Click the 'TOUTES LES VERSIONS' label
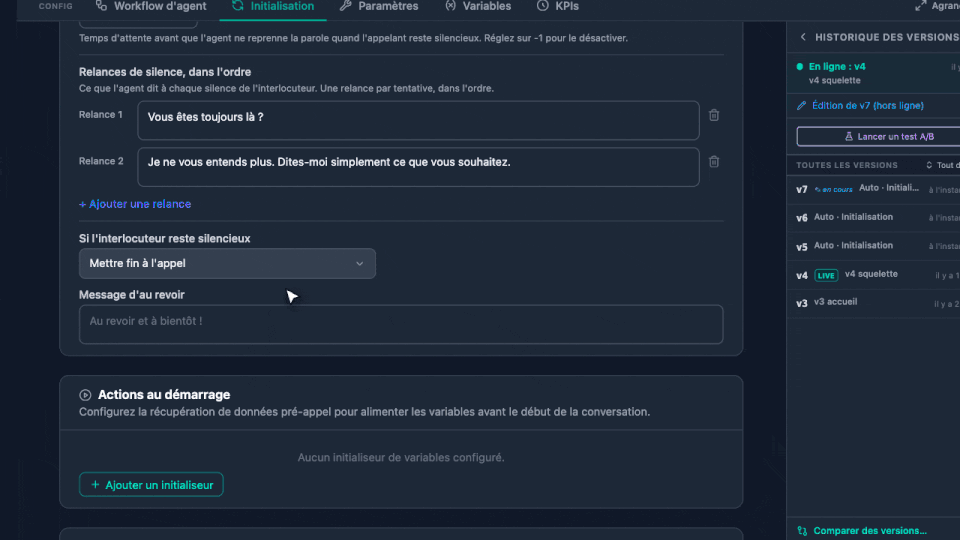 tap(847, 165)
